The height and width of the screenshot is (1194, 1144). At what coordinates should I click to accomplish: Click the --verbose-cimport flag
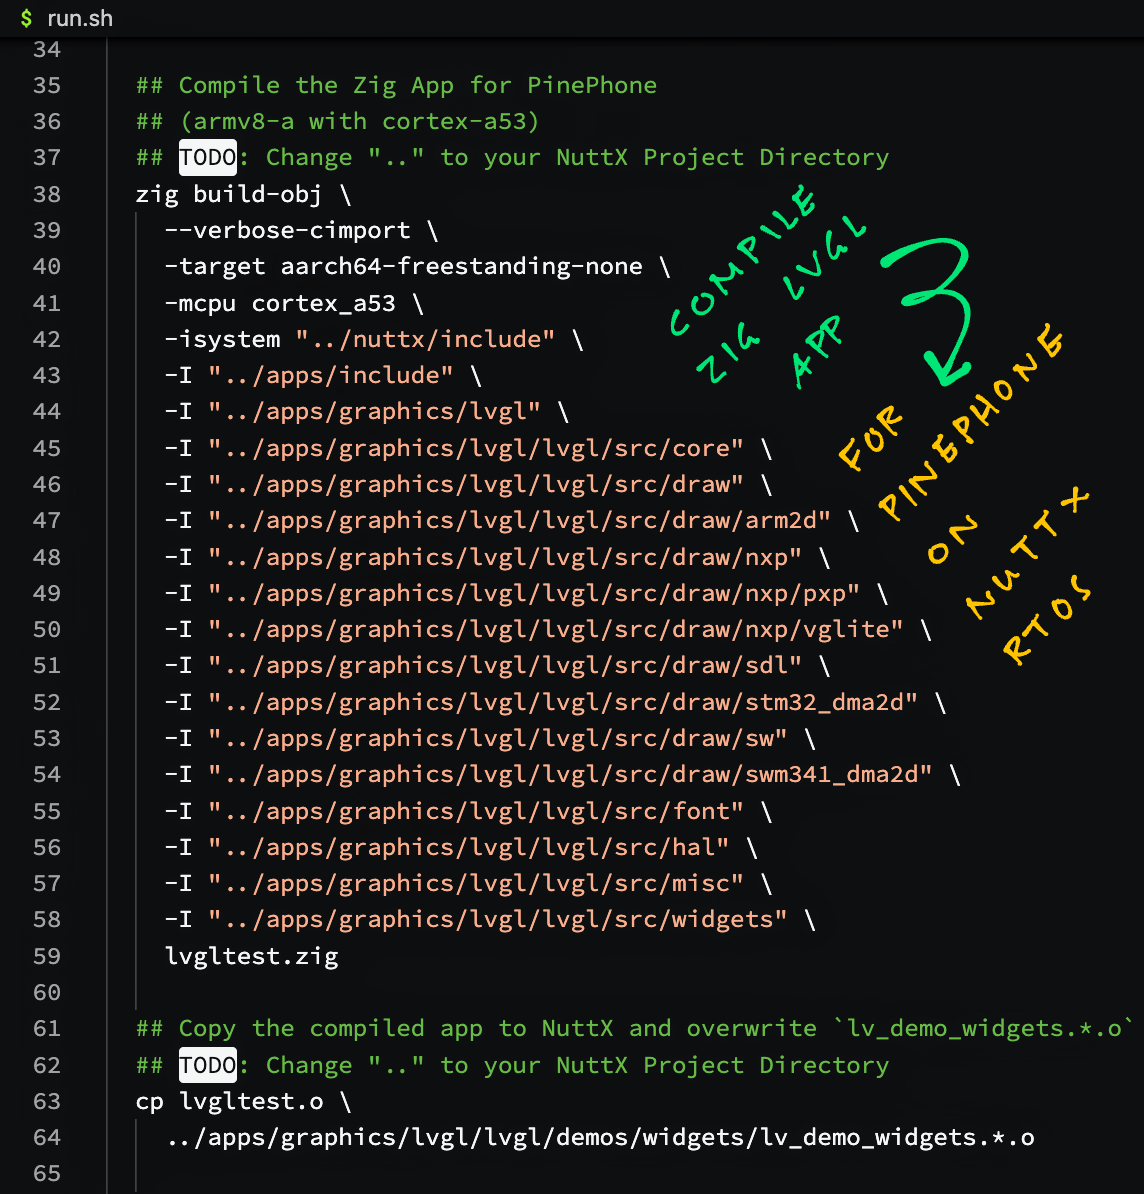coord(287,230)
